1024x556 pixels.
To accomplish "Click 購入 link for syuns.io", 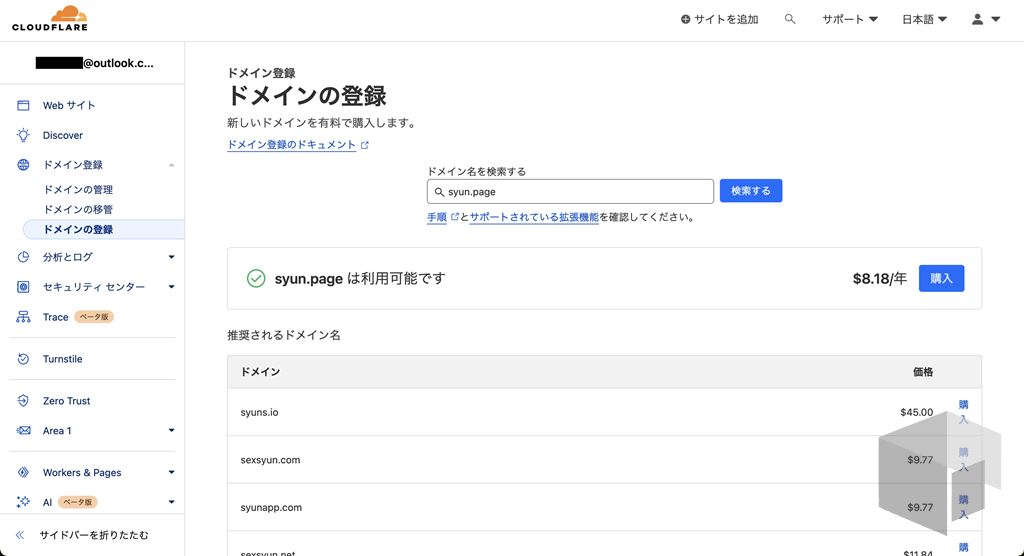I will pyautogui.click(x=963, y=412).
